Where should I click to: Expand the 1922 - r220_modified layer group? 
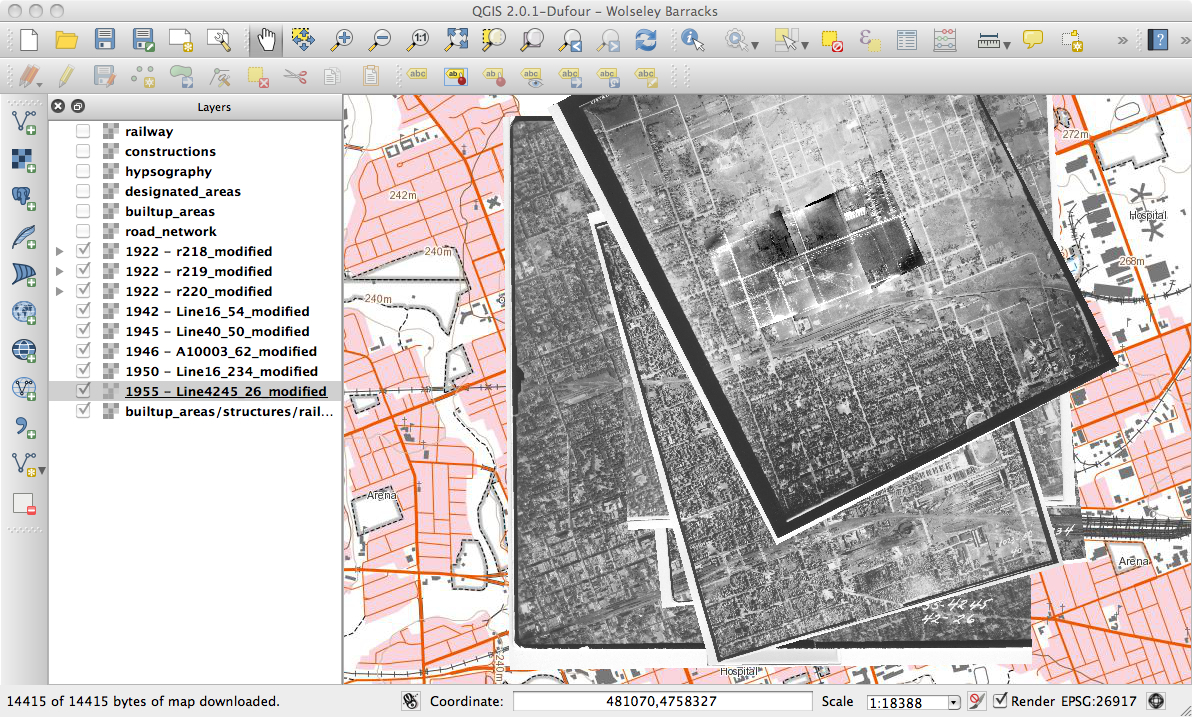pos(61,291)
